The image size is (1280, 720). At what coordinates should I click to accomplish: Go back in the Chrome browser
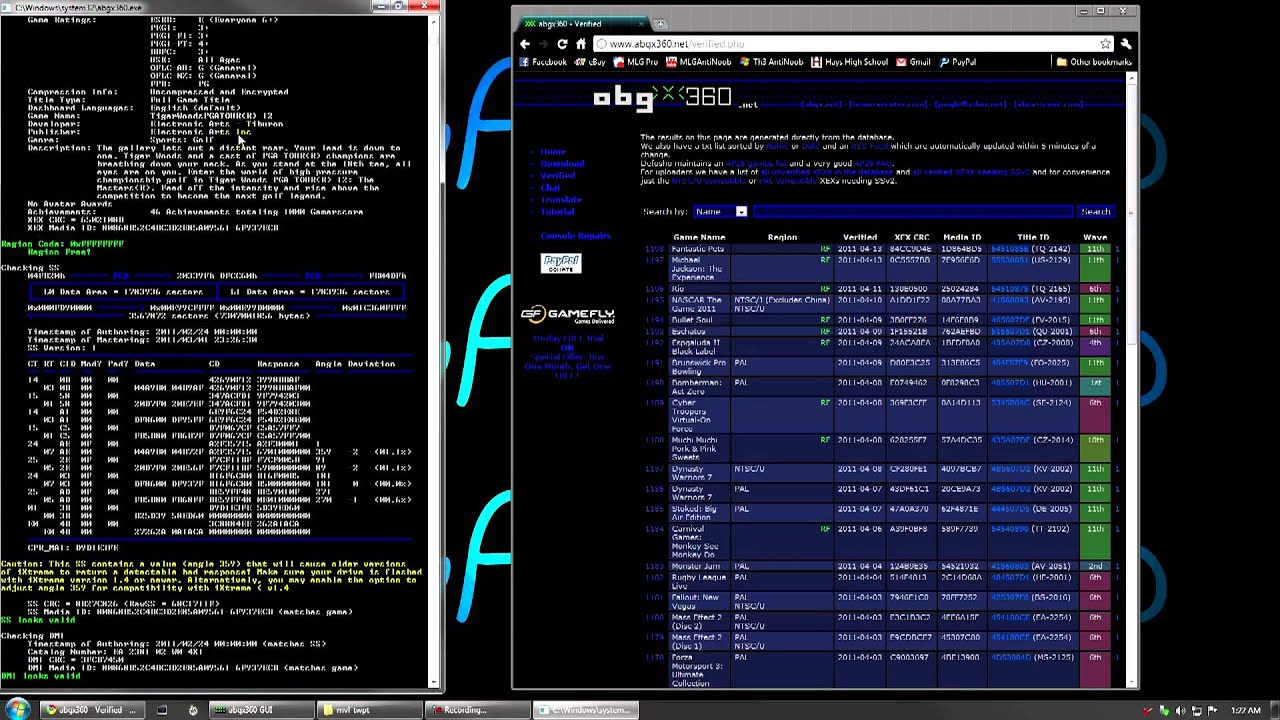click(525, 44)
